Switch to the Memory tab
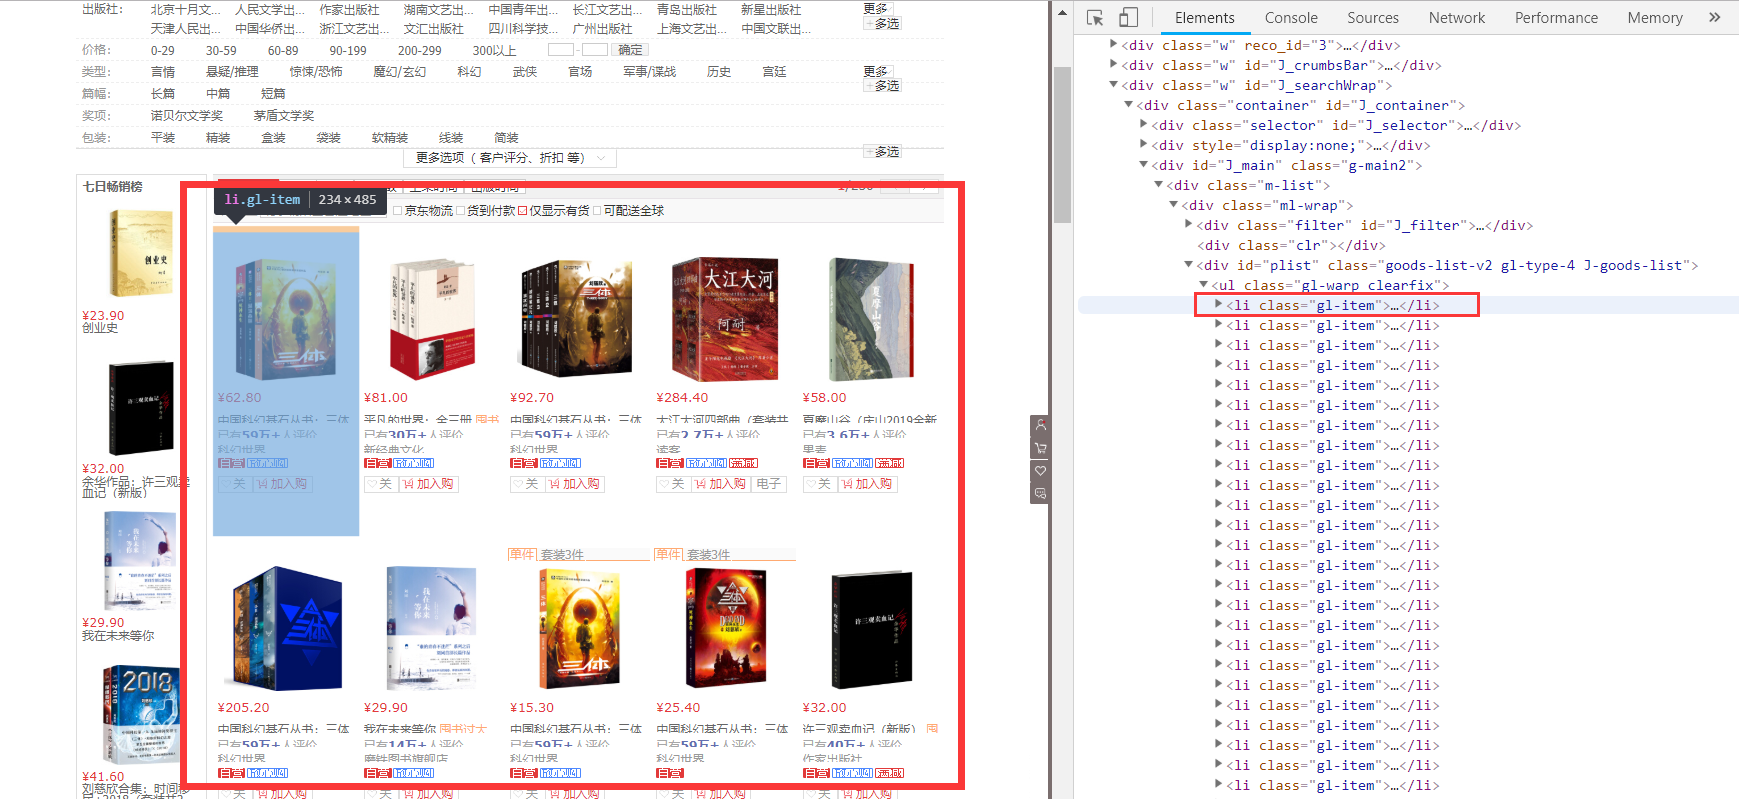Image resolution: width=1739 pixels, height=799 pixels. [1655, 18]
